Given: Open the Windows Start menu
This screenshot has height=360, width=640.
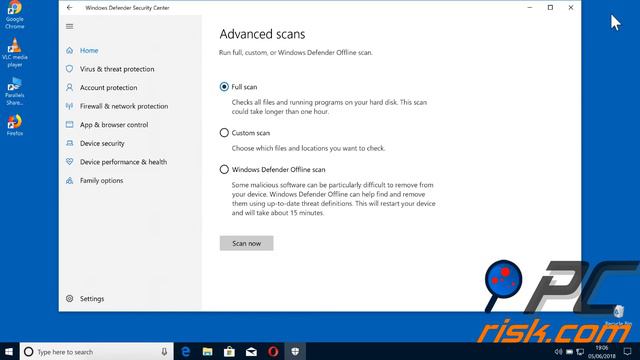Looking at the screenshot, I should tap(9, 351).
